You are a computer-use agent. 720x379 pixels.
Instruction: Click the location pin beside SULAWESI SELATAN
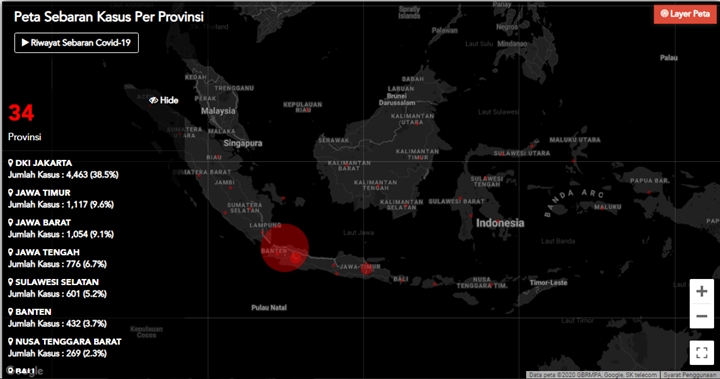[x=11, y=282]
